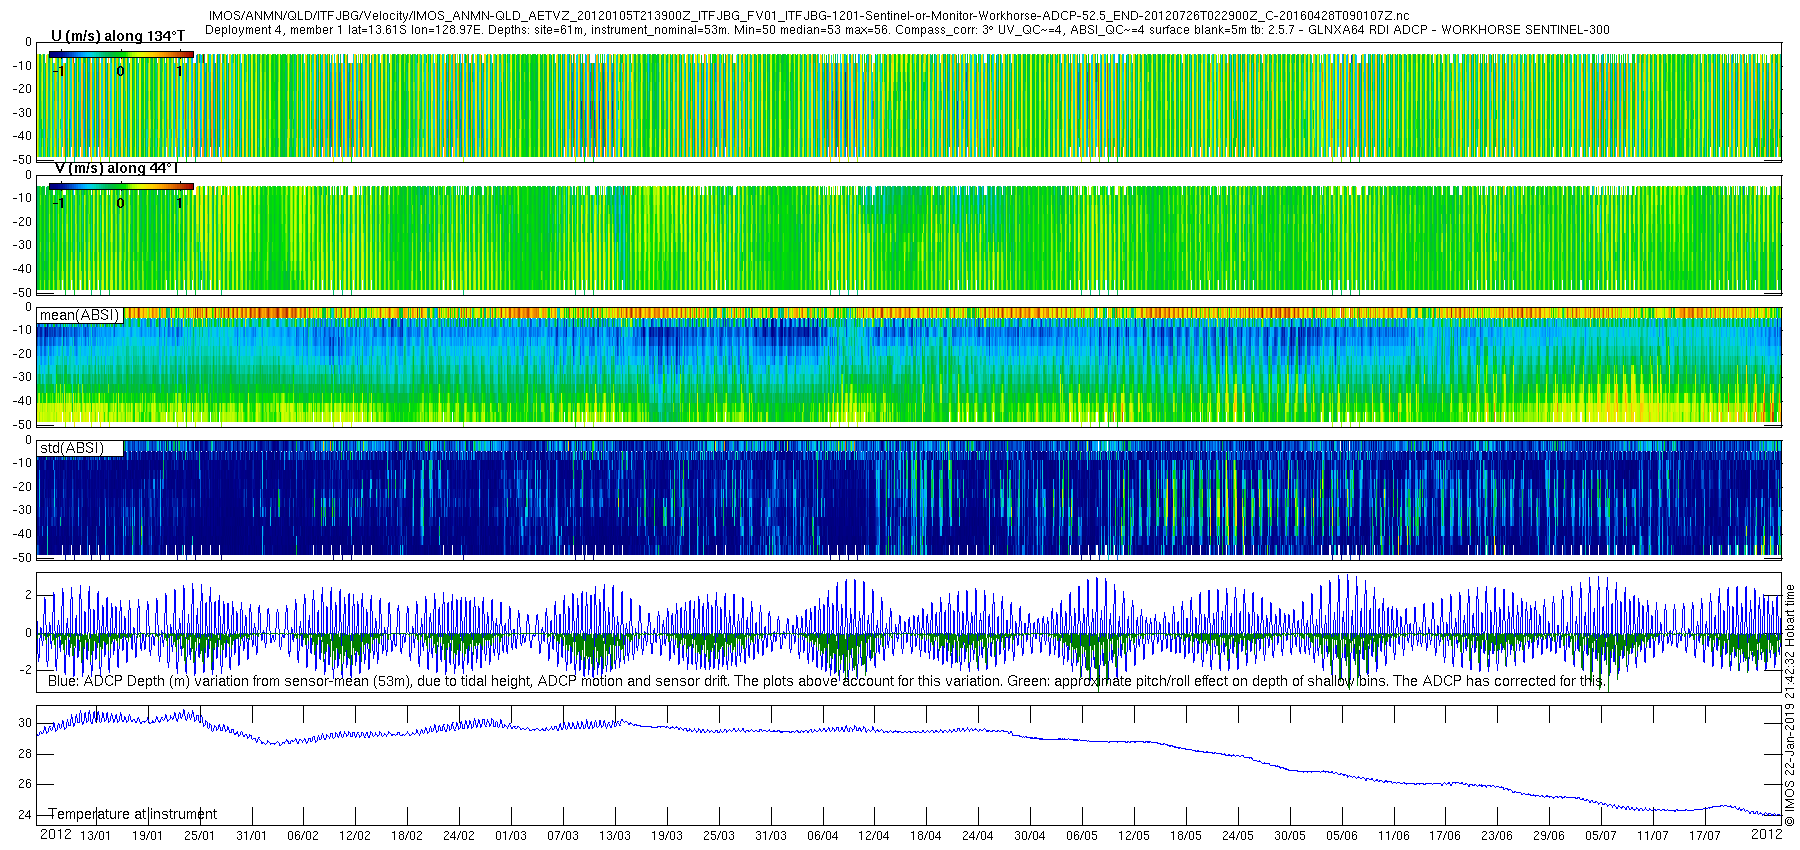The width and height of the screenshot is (1800, 850).
Task: Click the 06/04 date tick label
Action: [822, 836]
